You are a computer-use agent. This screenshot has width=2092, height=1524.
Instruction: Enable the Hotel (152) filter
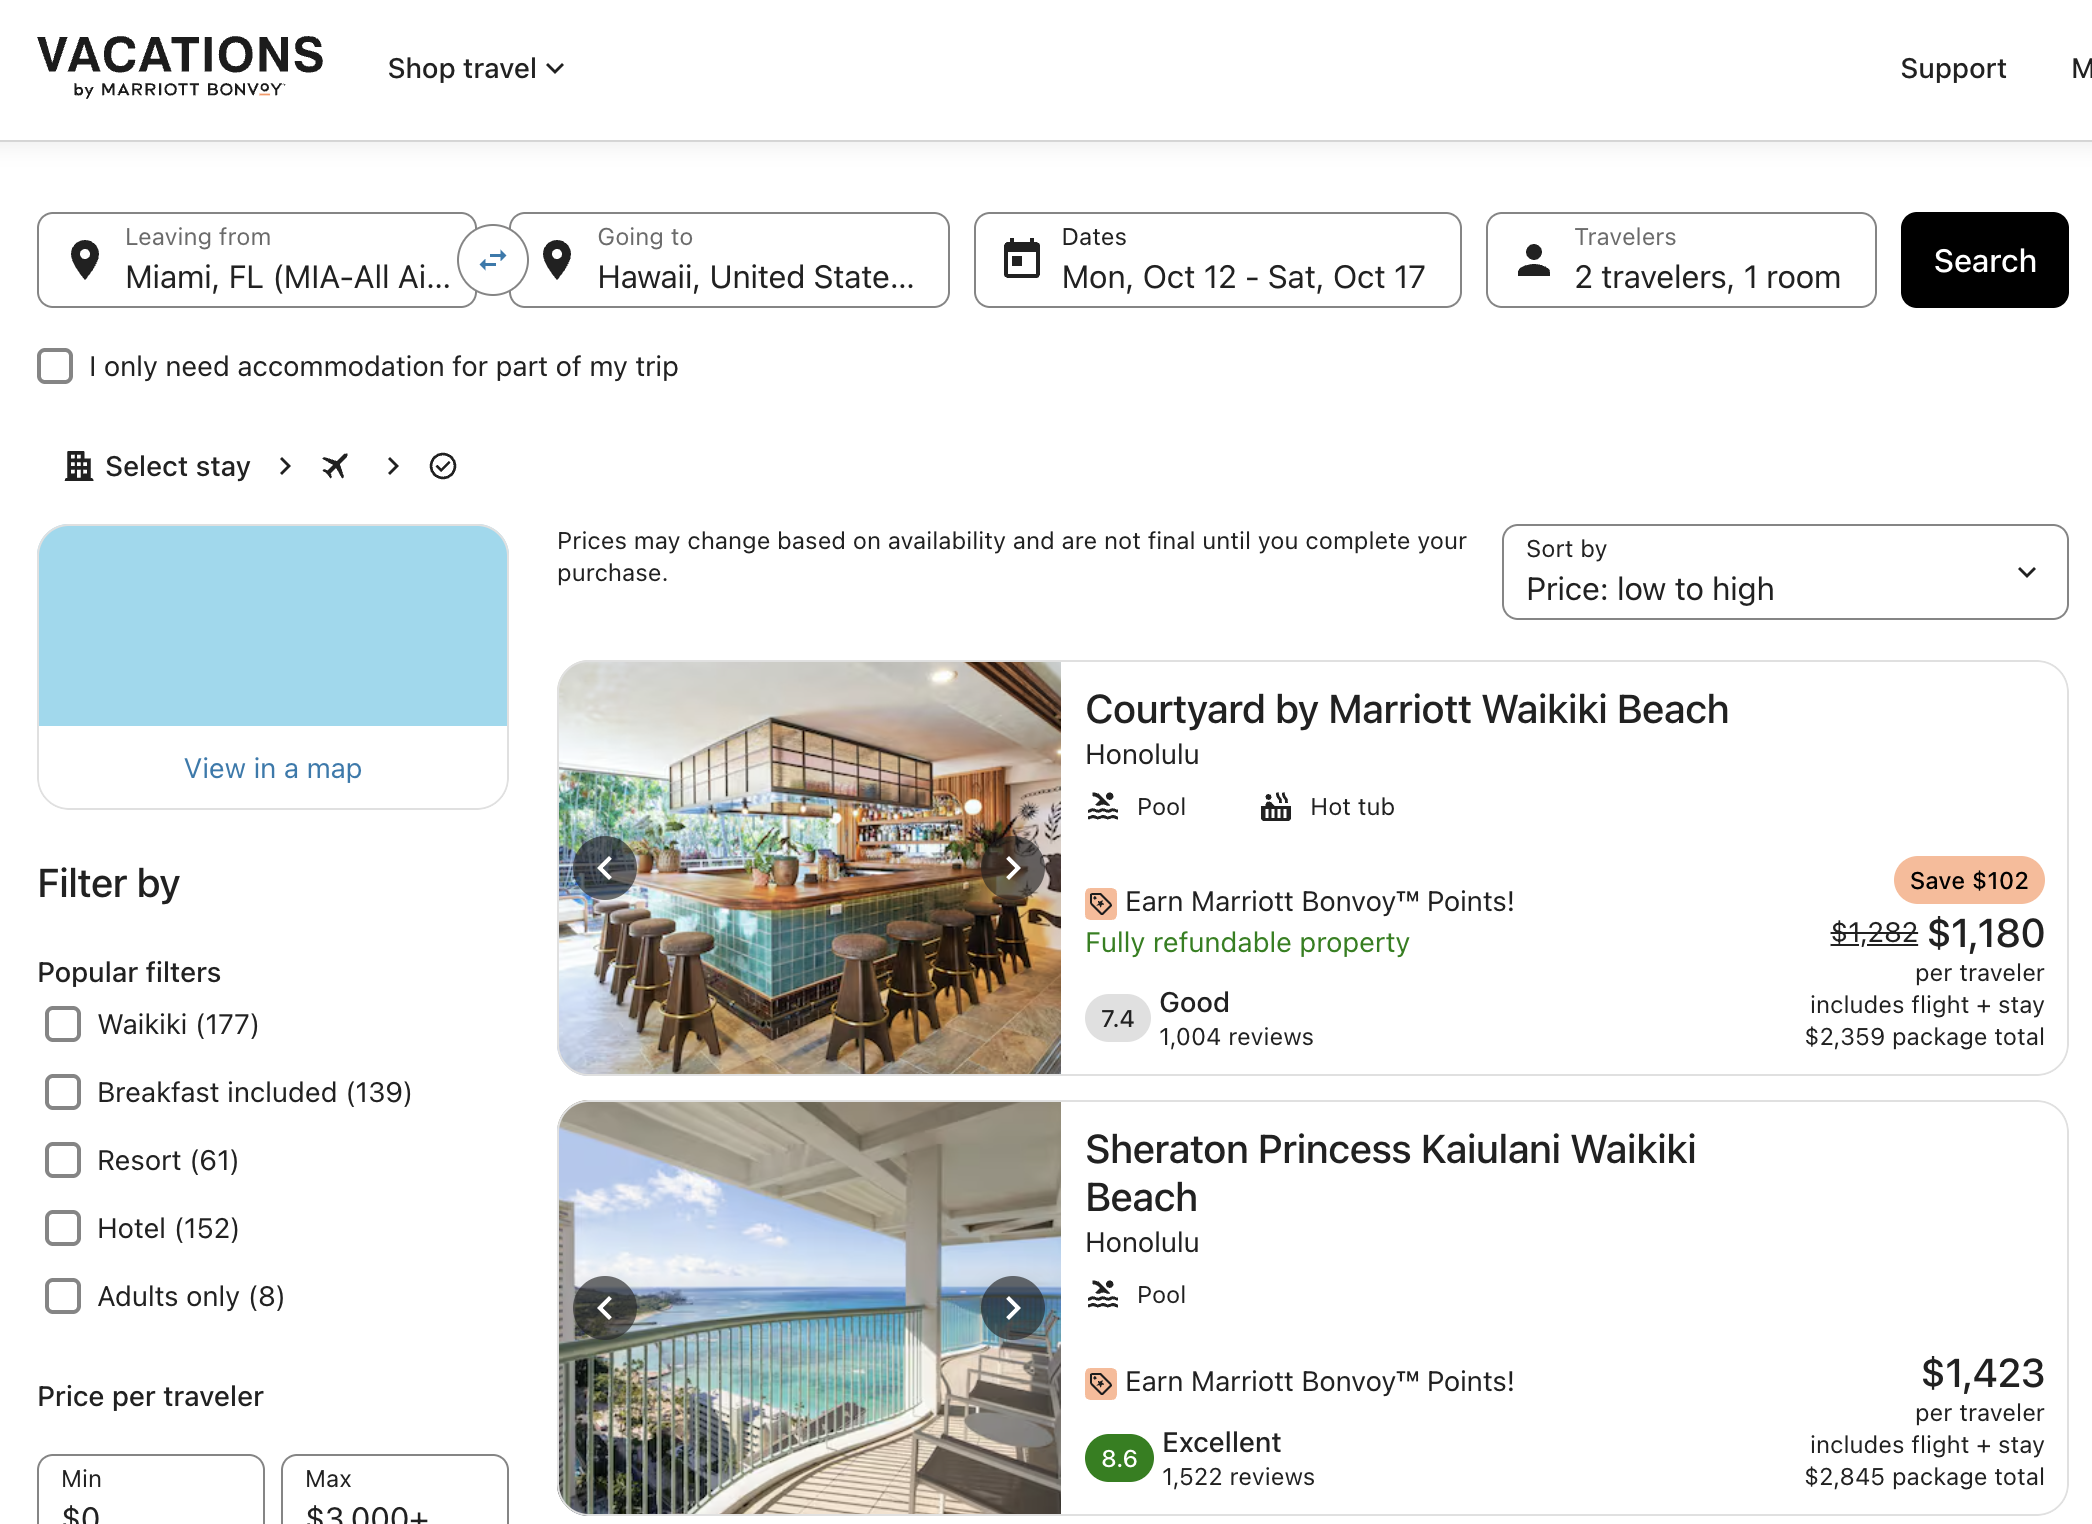pyautogui.click(x=63, y=1228)
